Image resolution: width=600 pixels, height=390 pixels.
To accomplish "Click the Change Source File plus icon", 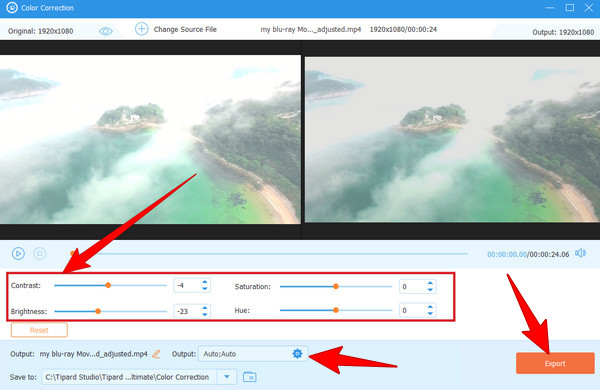I will [142, 29].
